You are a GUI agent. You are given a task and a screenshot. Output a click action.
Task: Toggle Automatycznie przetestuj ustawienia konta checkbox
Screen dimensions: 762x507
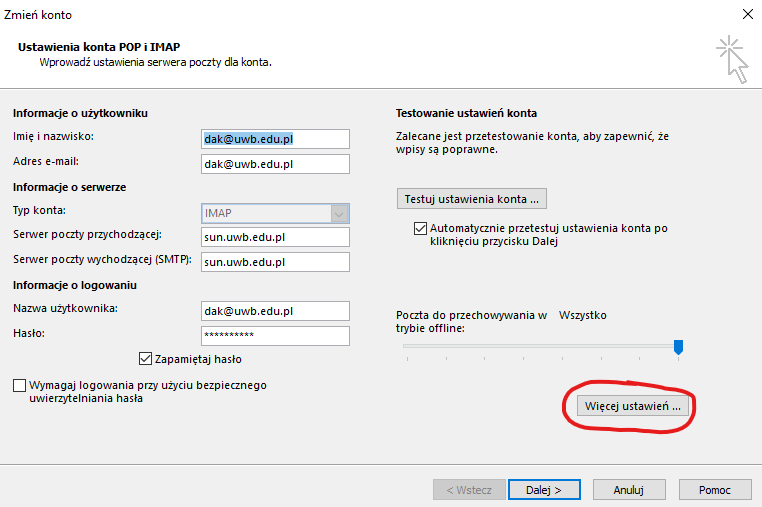(x=420, y=228)
